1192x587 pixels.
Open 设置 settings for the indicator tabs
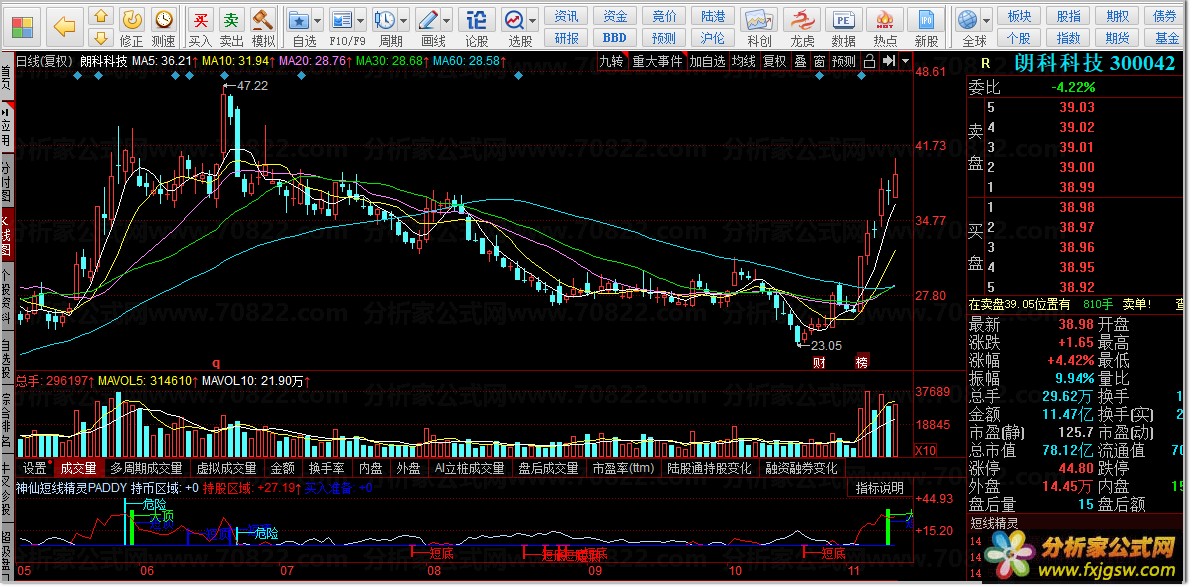[x=35, y=468]
